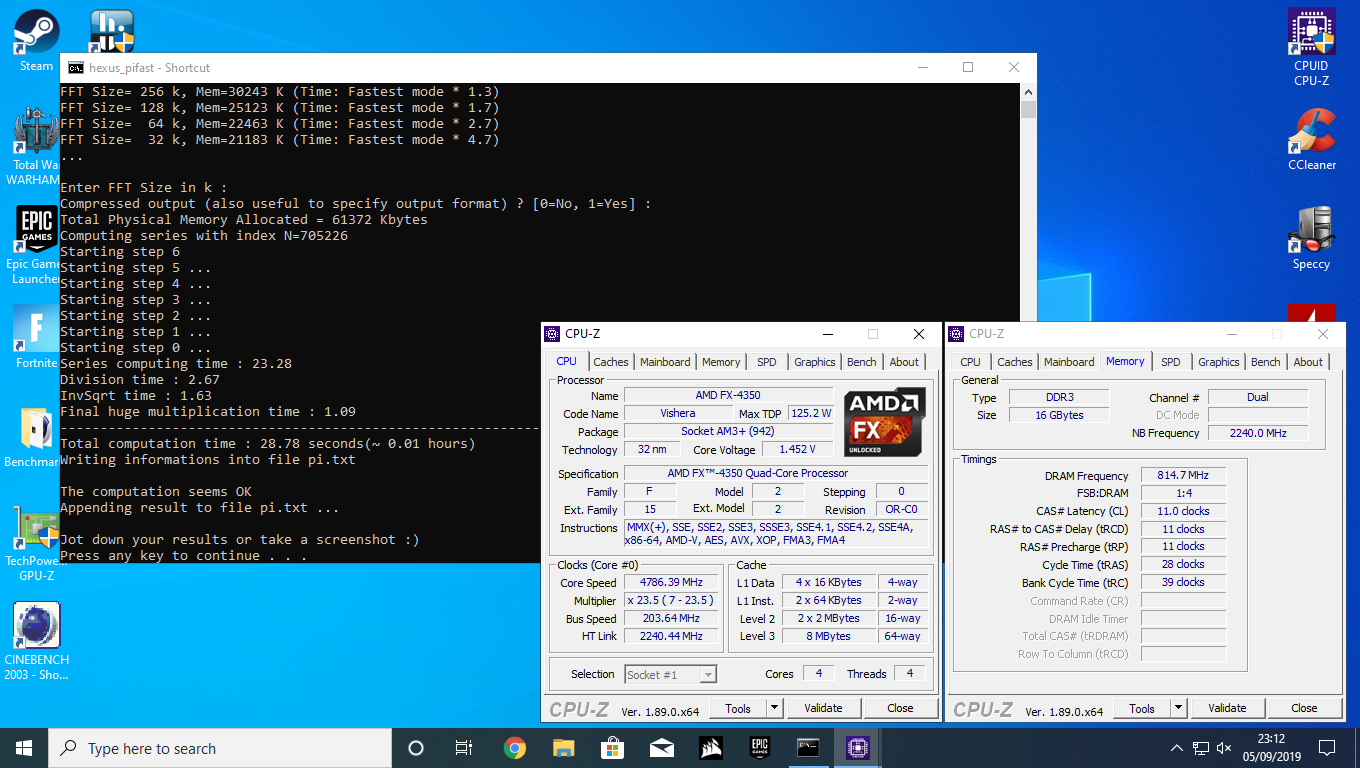Open the Action Center notifications
The height and width of the screenshot is (768, 1360).
pos(1327,748)
